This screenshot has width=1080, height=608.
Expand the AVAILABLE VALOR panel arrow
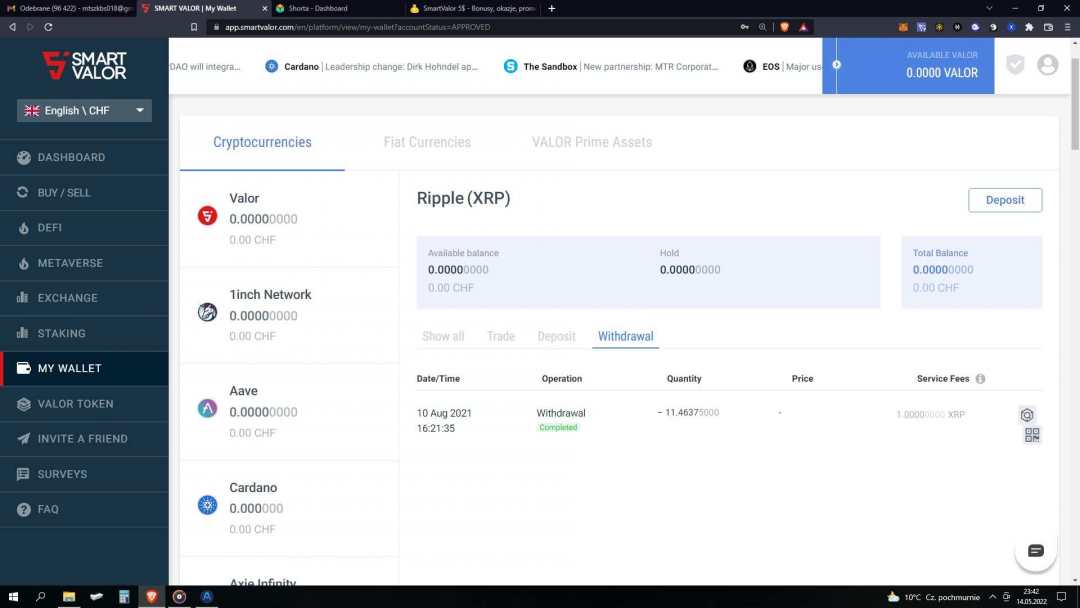click(837, 65)
